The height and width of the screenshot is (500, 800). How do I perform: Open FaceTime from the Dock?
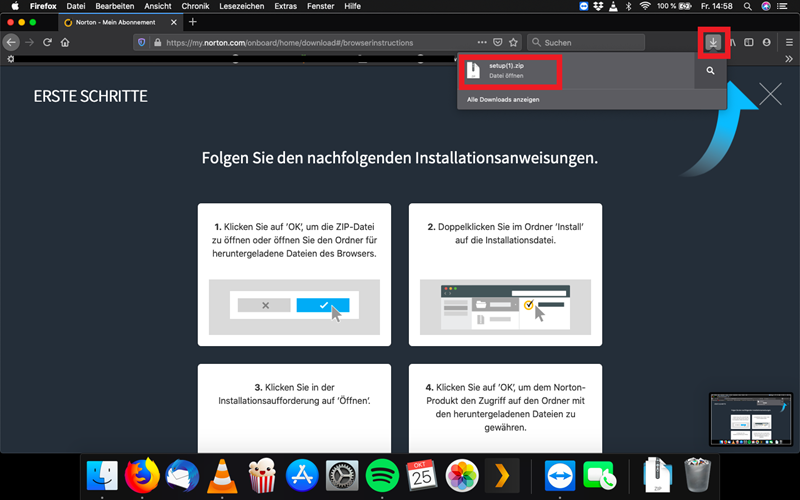click(599, 476)
